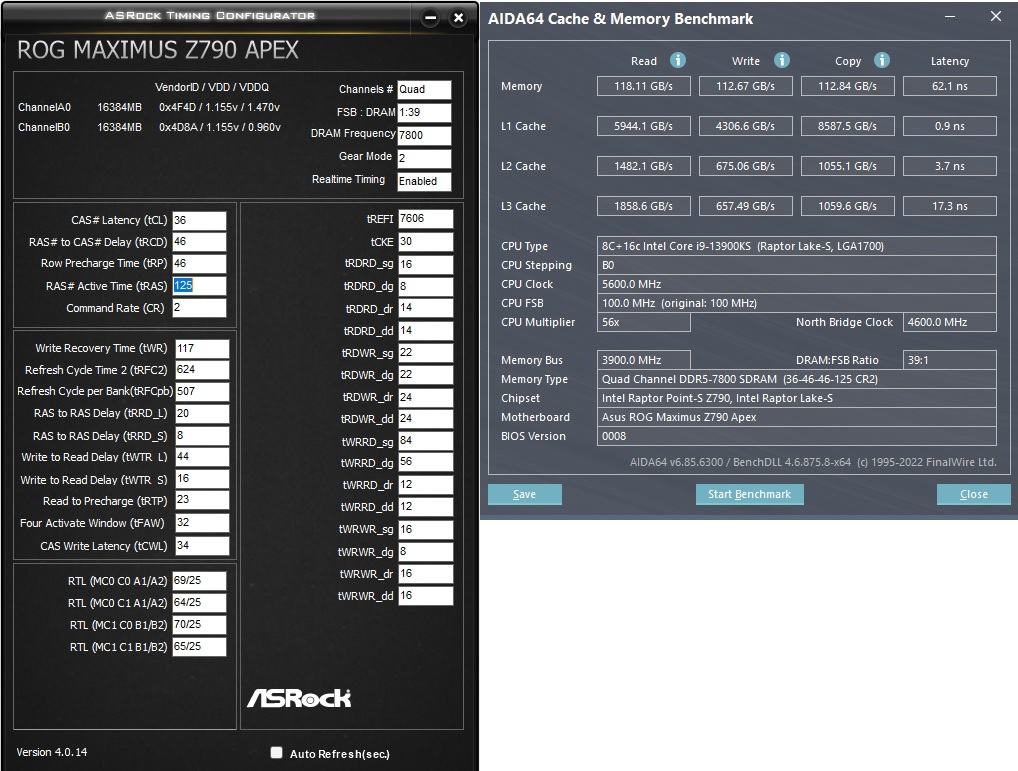
Task: Click the tWRWR_dr value field
Action: point(425,574)
